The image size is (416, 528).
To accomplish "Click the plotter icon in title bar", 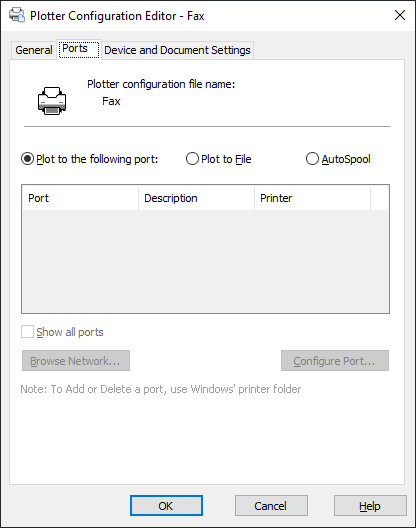I will 17,15.
